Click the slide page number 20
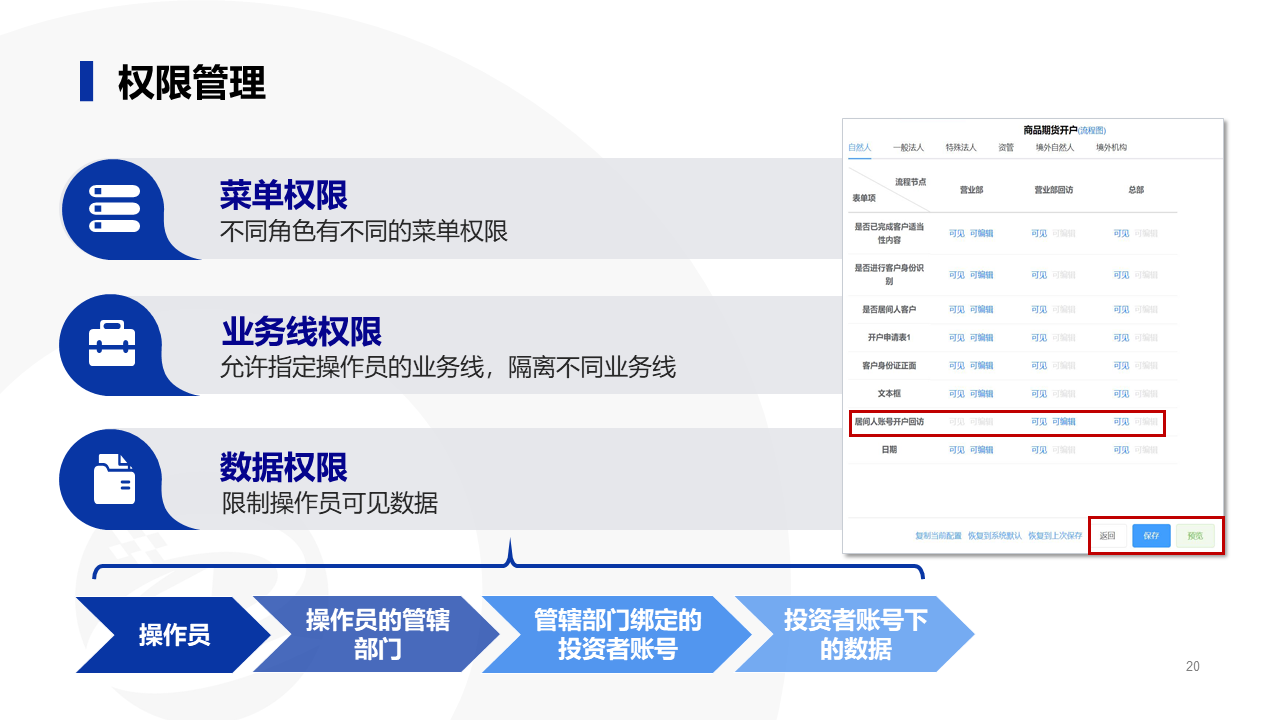Image resolution: width=1280 pixels, height=720 pixels. pos(1192,667)
